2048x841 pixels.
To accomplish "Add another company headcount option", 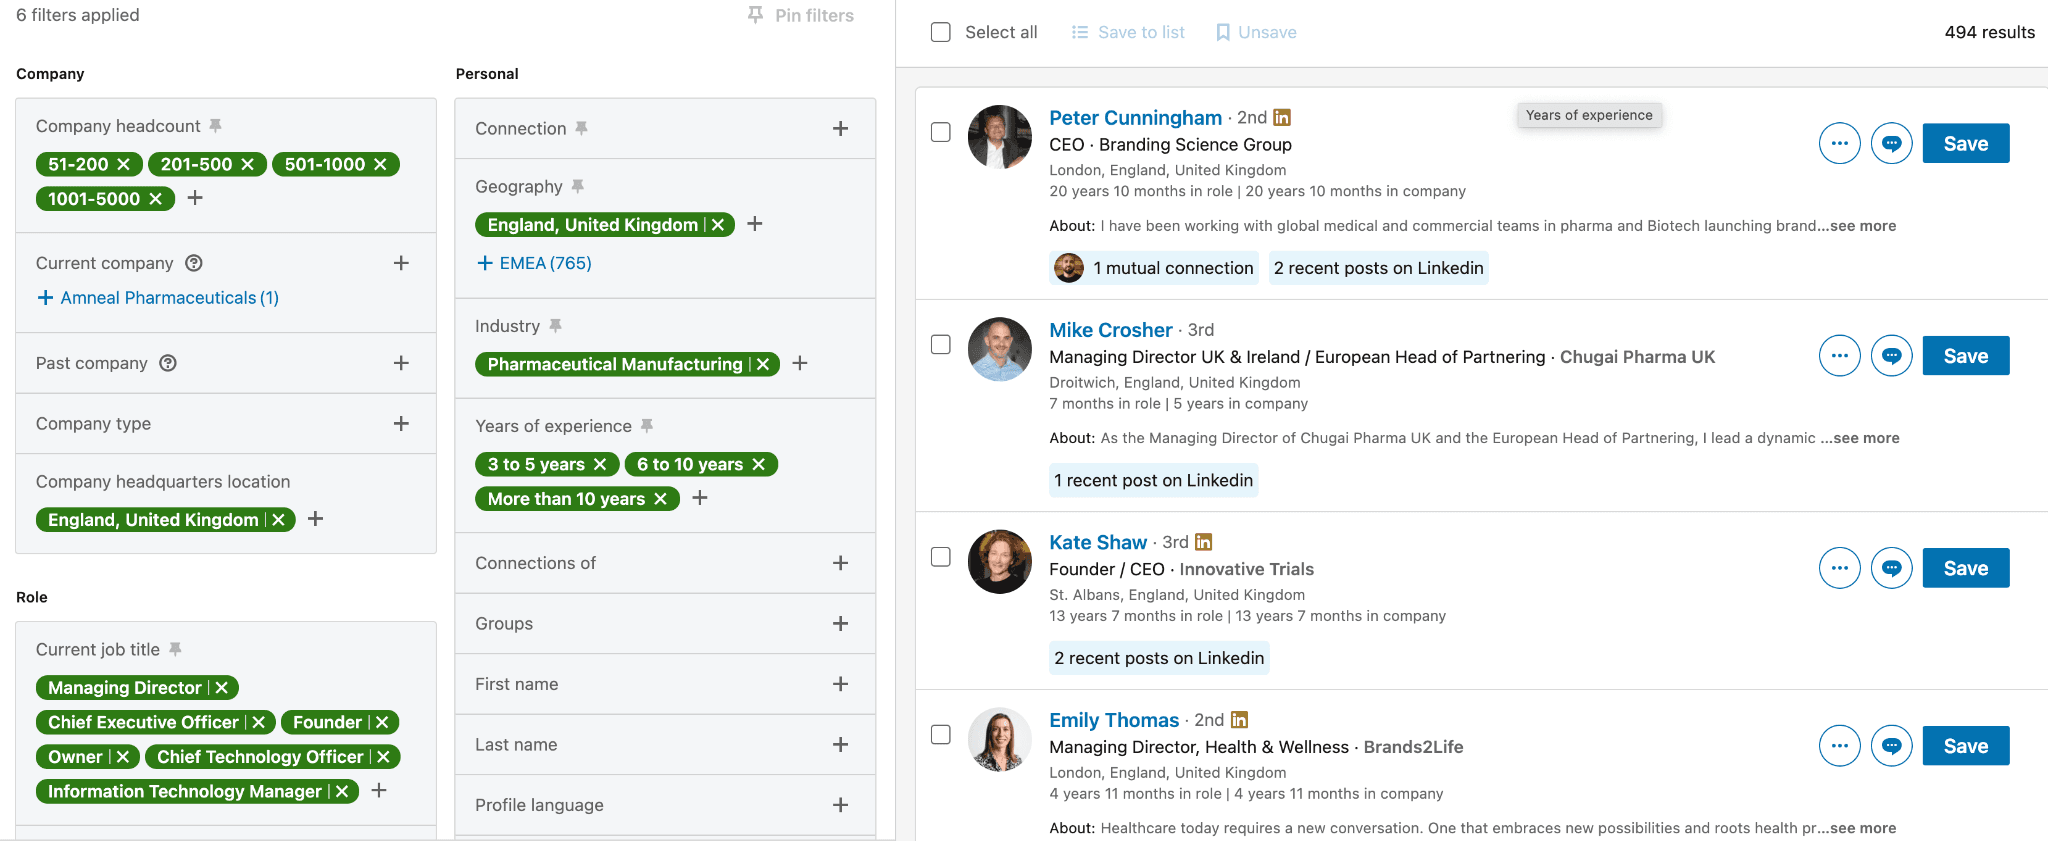I will click(195, 198).
